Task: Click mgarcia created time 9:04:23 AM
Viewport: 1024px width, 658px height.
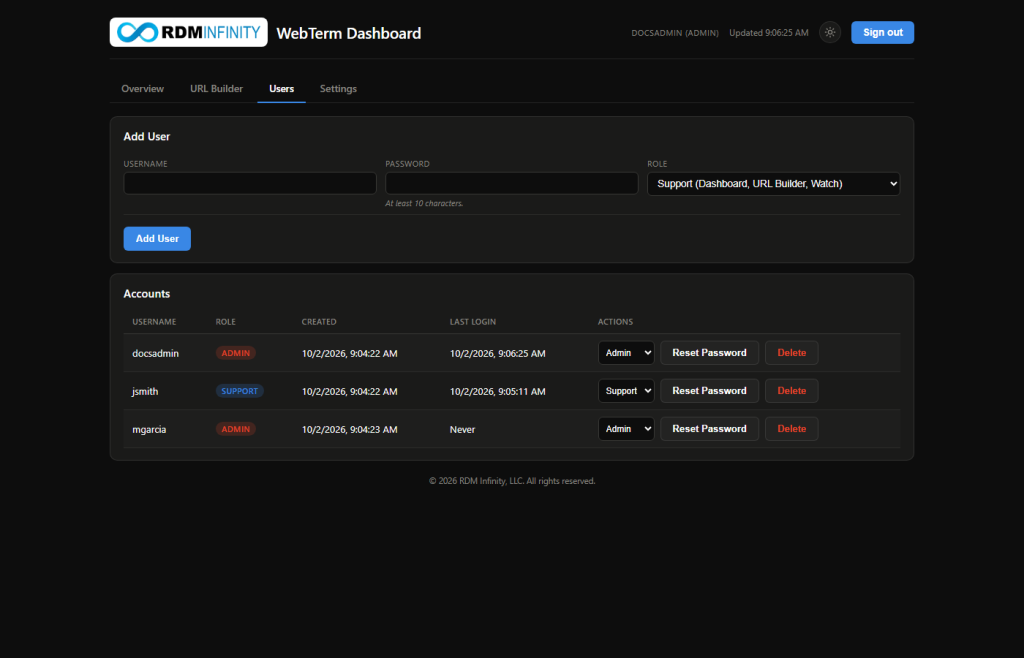Action: click(349, 429)
